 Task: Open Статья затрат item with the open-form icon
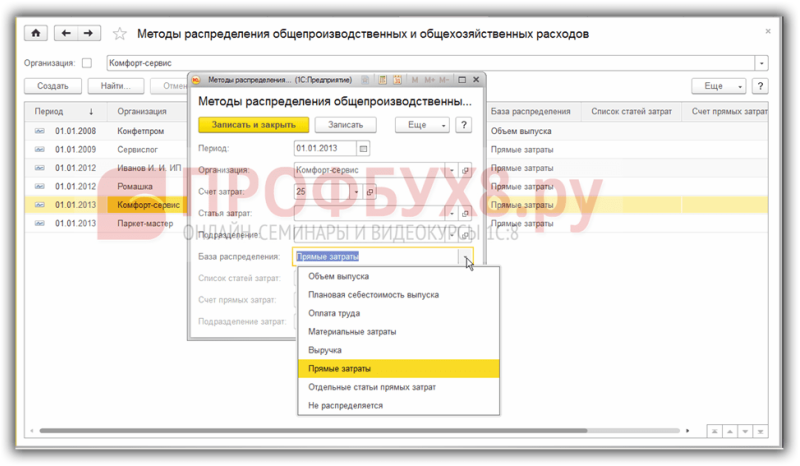[465, 213]
